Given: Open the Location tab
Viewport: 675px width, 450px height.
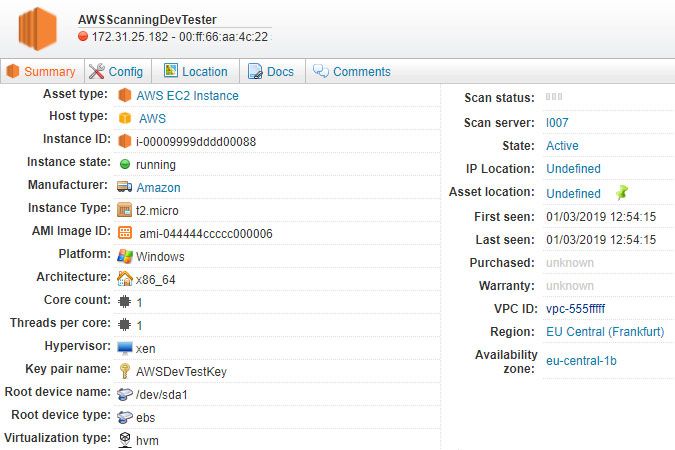Looking at the screenshot, I should [195, 71].
